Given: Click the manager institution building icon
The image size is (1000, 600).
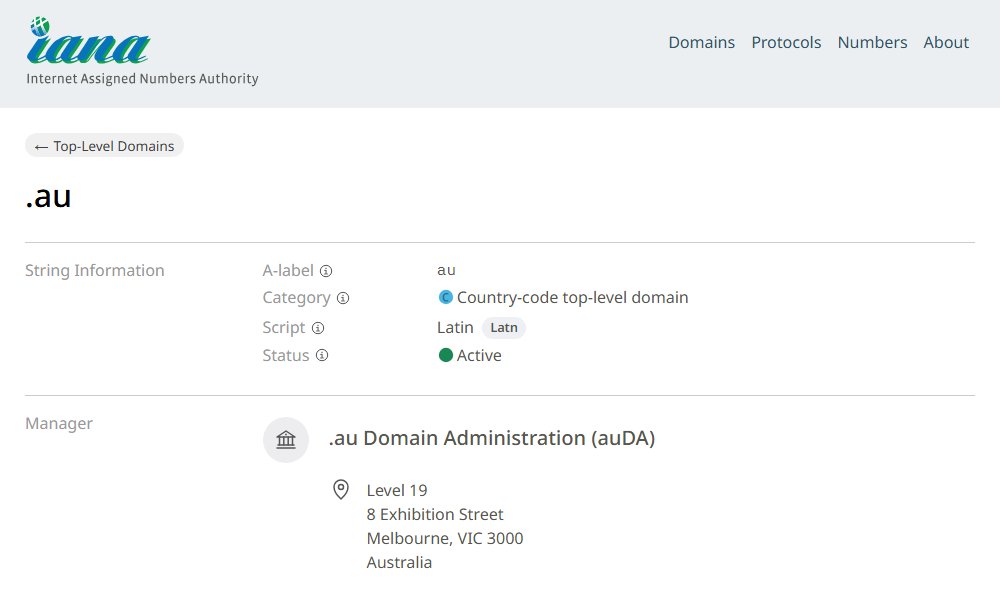Looking at the screenshot, I should 286,440.
